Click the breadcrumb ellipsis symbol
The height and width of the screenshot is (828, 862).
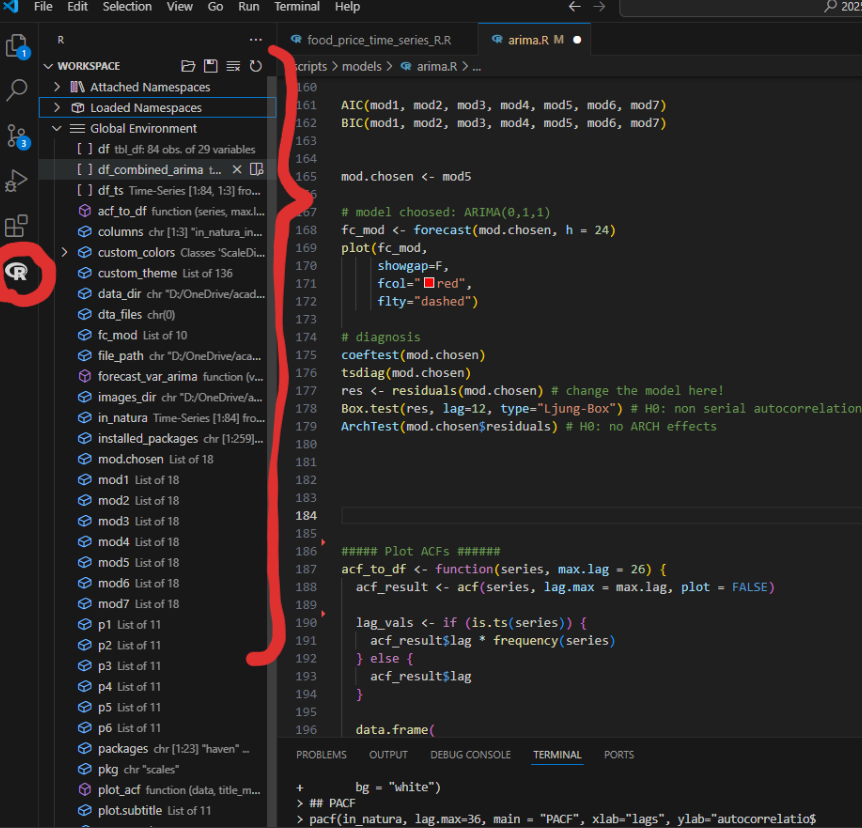click(477, 67)
